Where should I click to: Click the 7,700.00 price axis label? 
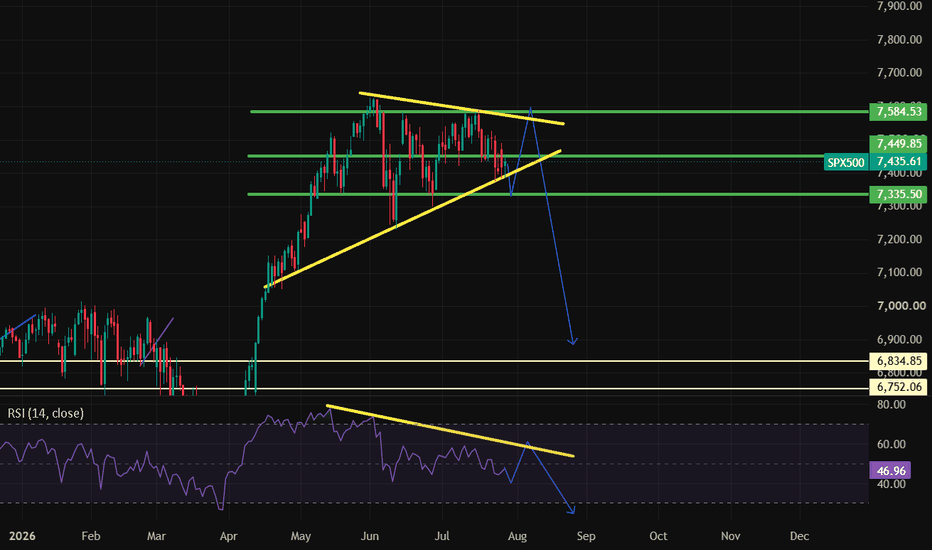(x=900, y=73)
